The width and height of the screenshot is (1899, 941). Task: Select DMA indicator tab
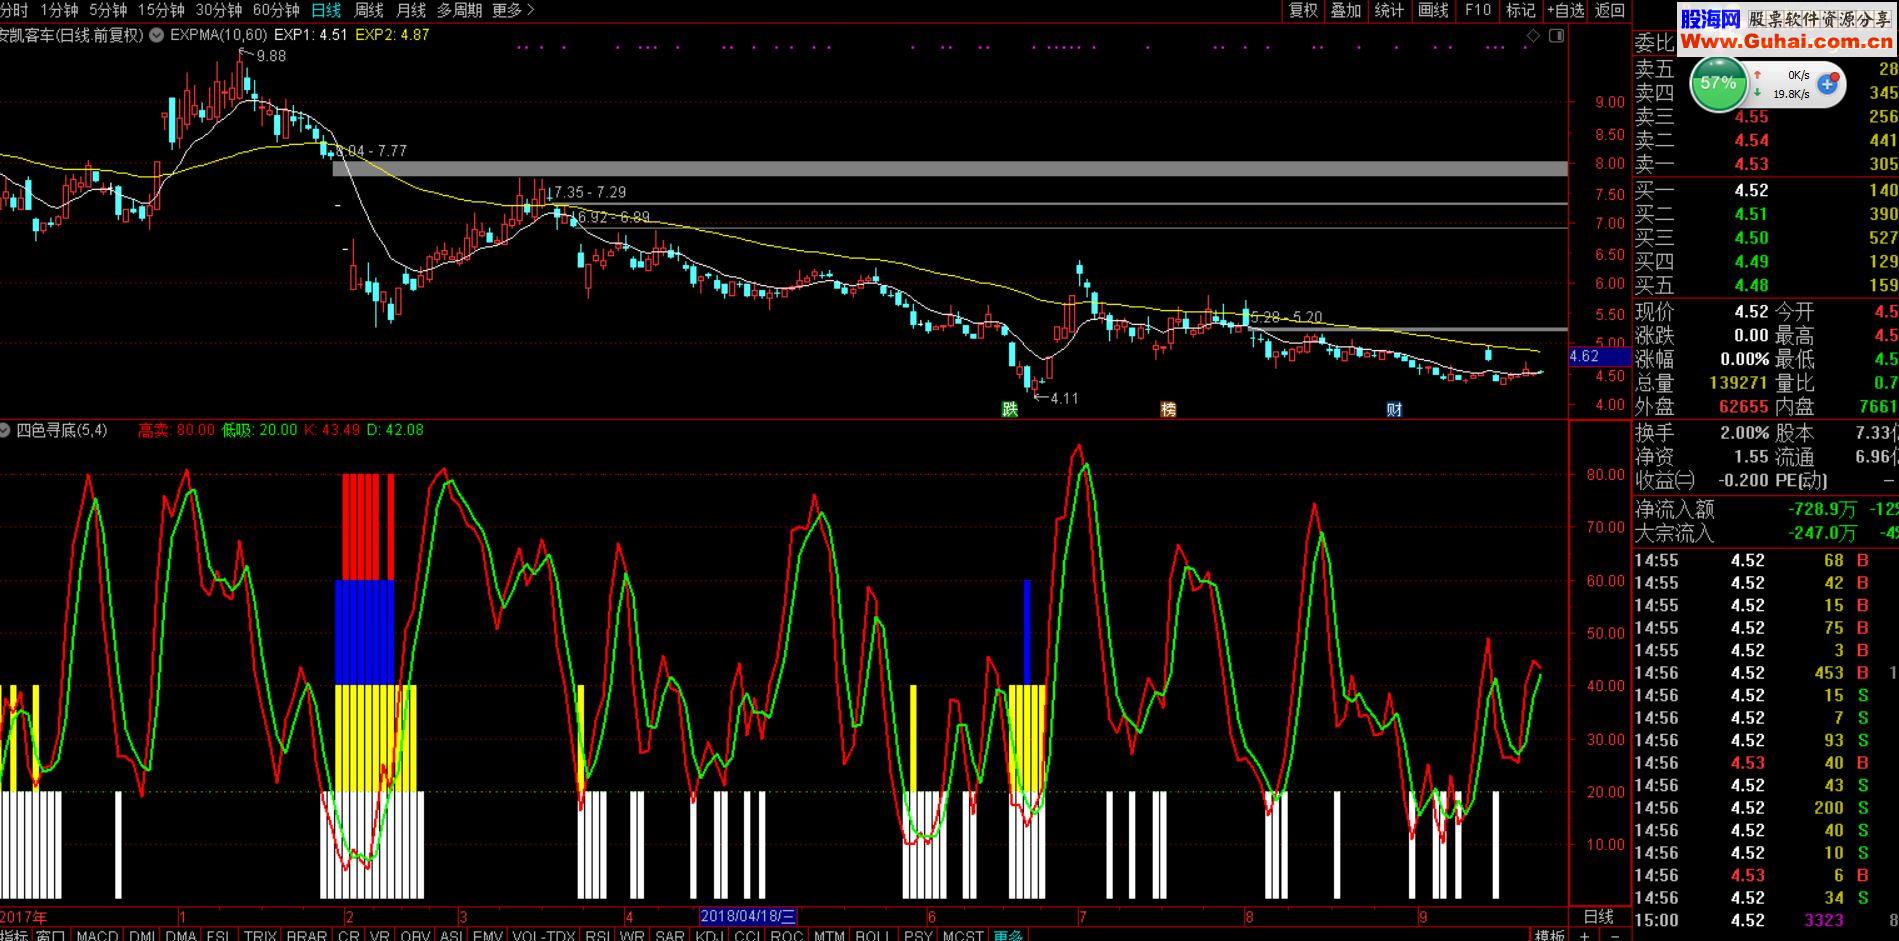pos(181,935)
